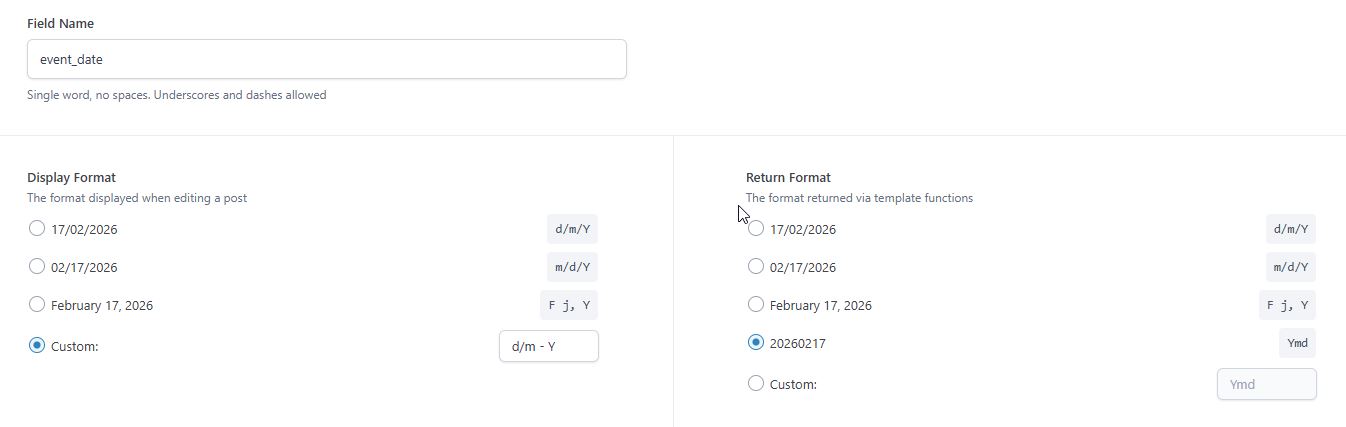Click the m/d/Y code badge under Display Format
This screenshot has height=427, width=1346.
[x=572, y=267]
